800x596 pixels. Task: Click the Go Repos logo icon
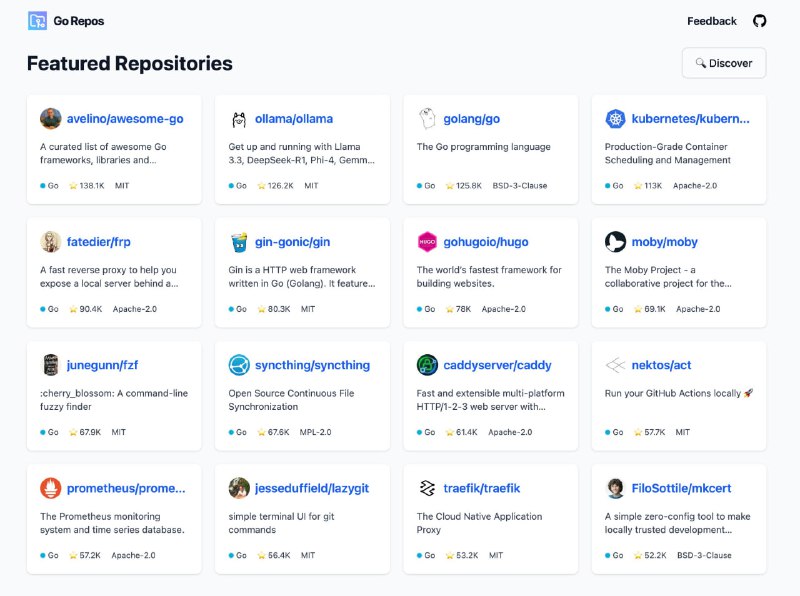click(37, 21)
